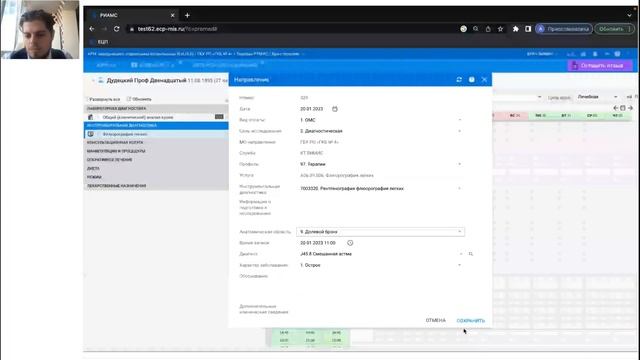Screen dimensions: 640x360
Task: Open clock time picker beside 20.01.2023 11:00
Action: (350, 243)
